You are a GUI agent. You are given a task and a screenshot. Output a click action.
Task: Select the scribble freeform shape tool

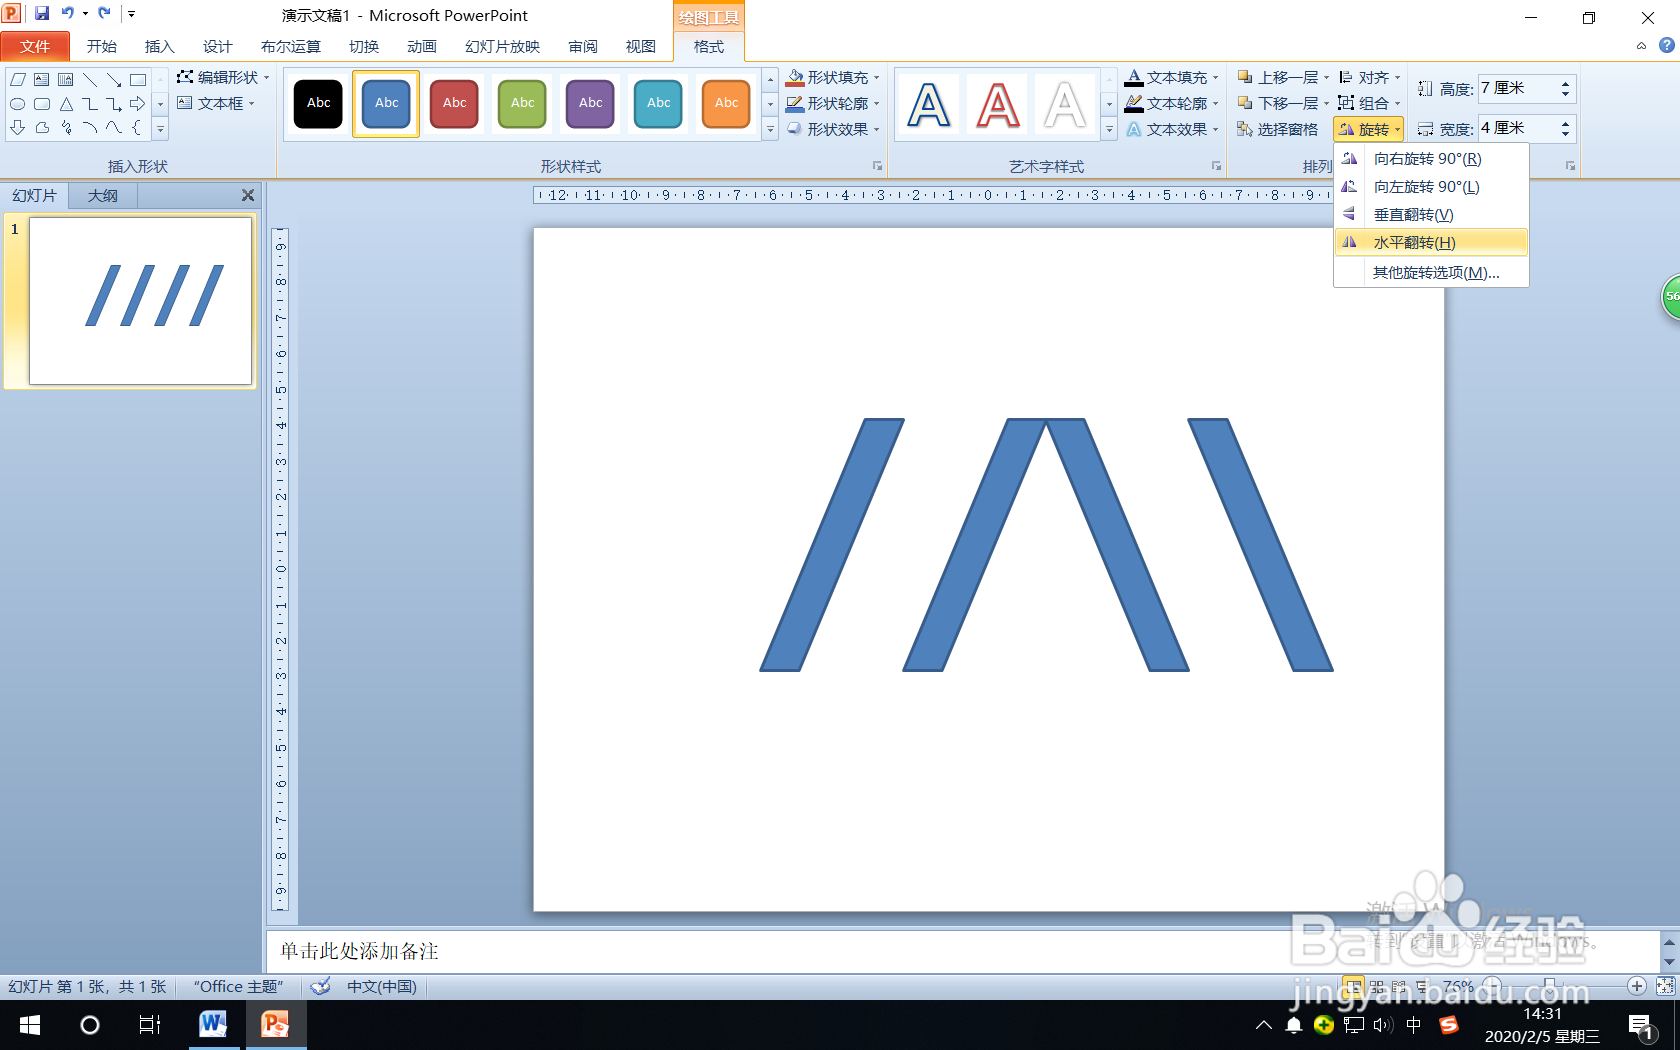click(x=66, y=128)
